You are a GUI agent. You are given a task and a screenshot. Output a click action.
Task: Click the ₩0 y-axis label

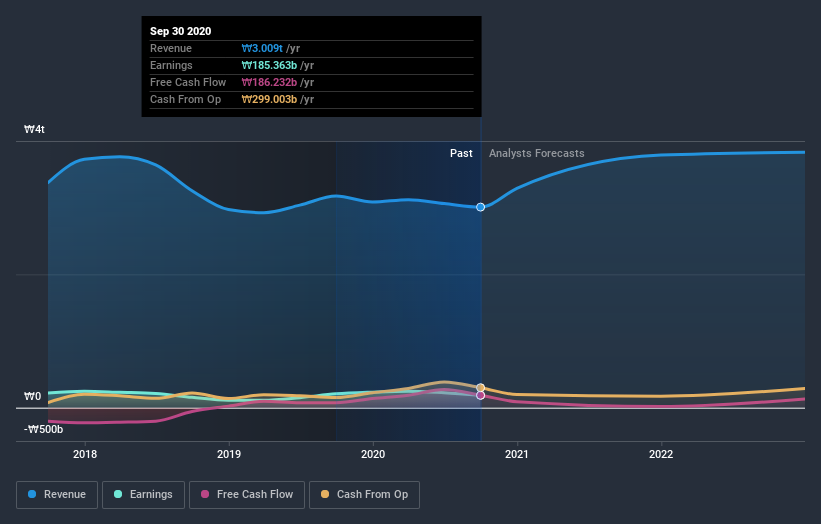click(32, 396)
